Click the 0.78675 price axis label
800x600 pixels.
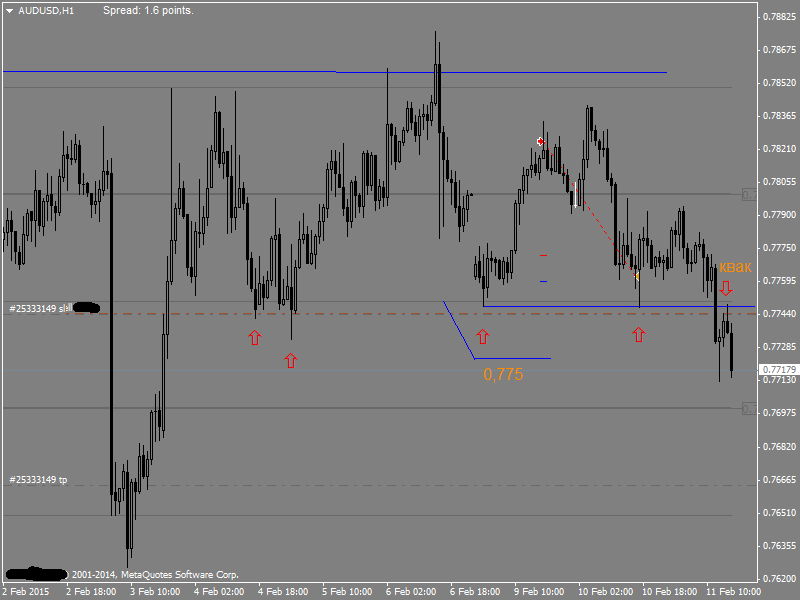point(779,50)
